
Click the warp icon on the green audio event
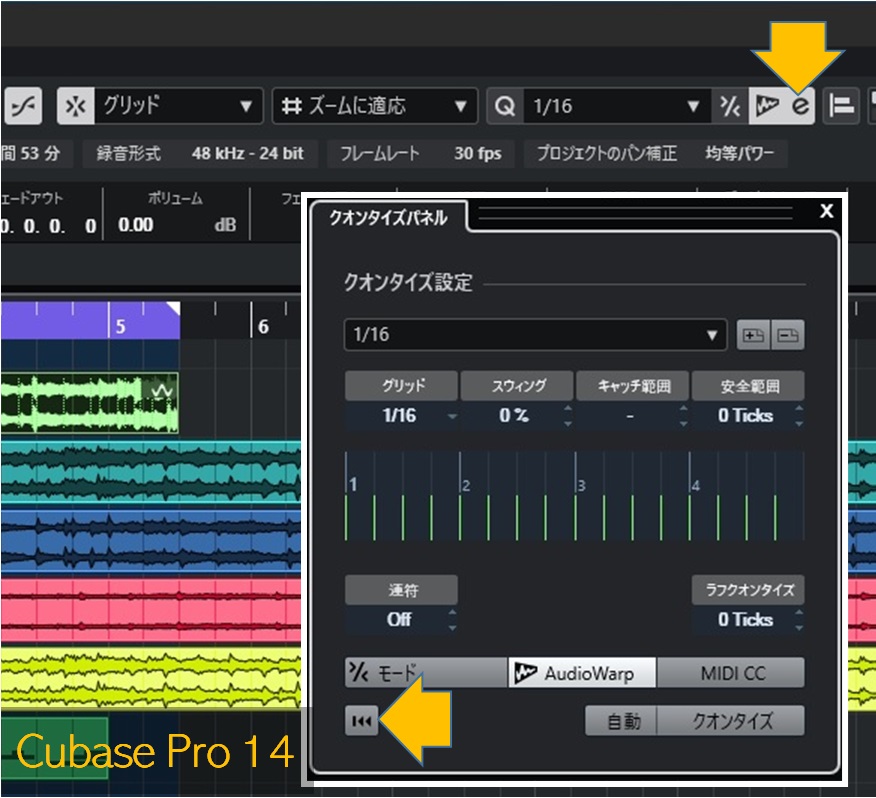pos(161,390)
